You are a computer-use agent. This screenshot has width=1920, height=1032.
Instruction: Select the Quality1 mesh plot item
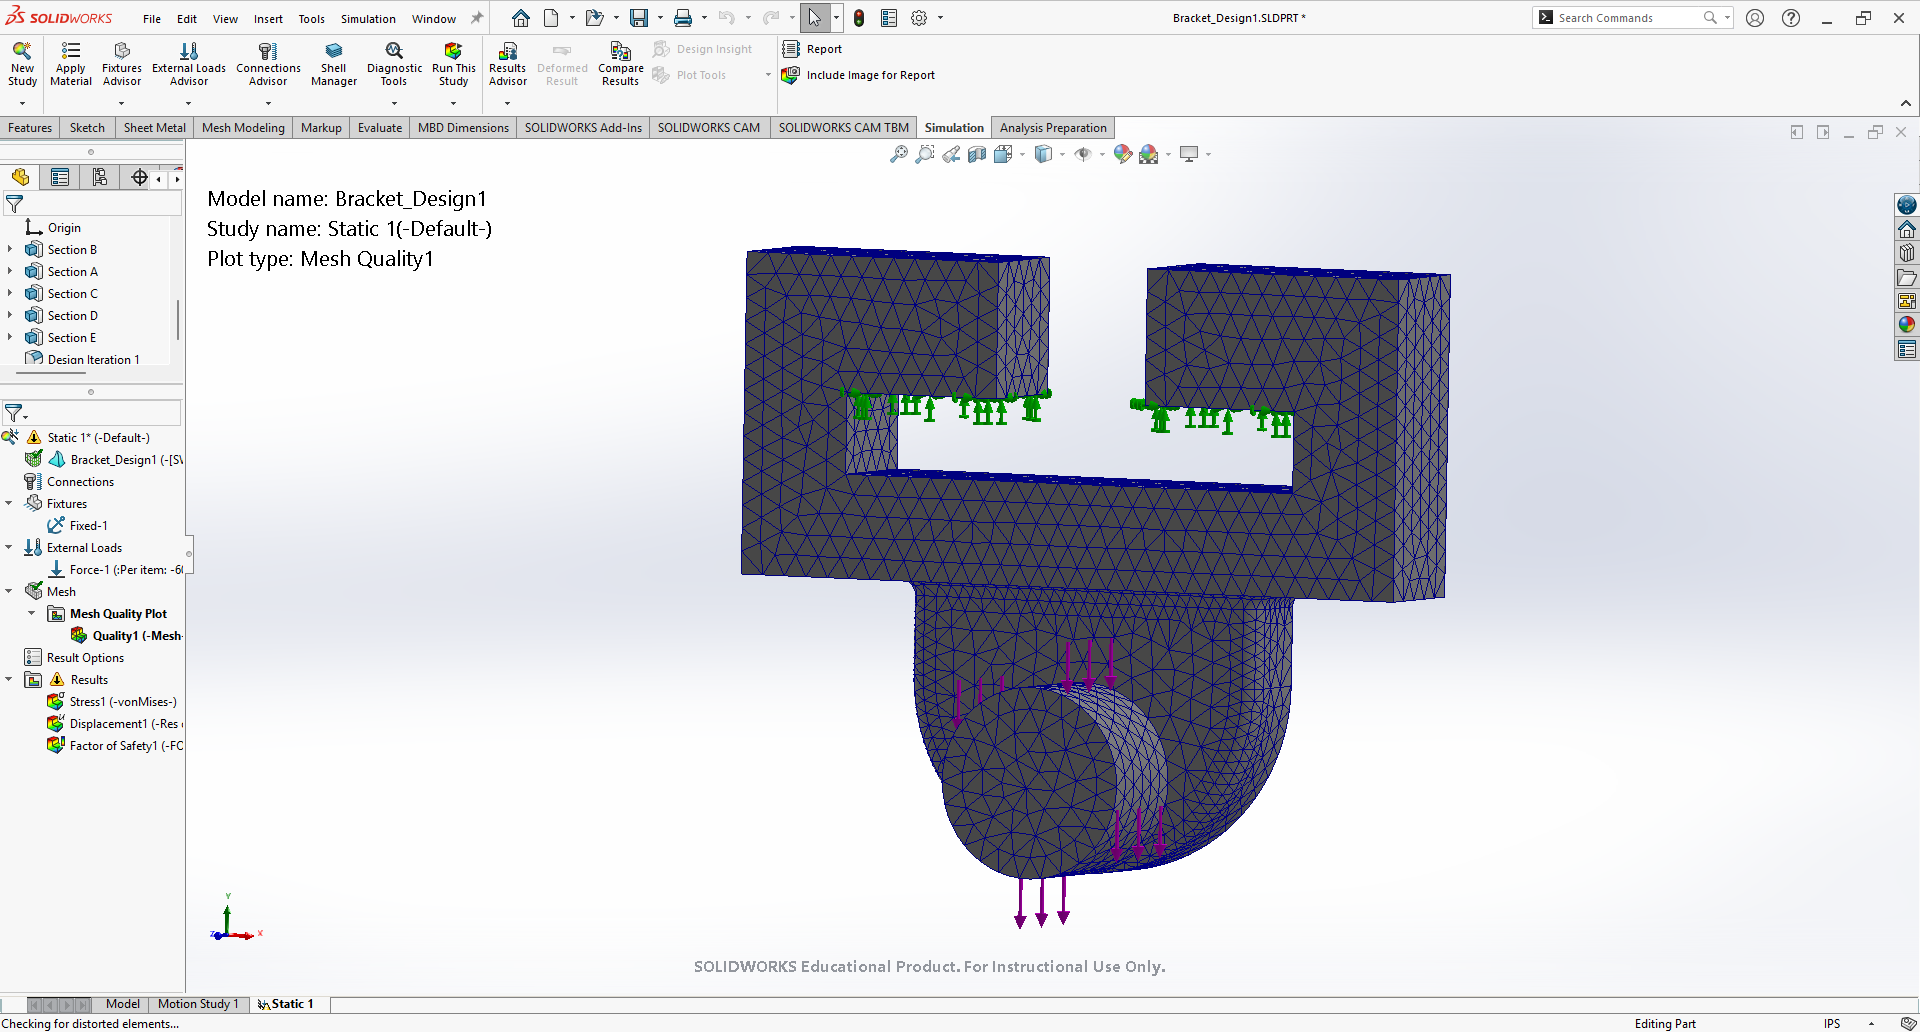(x=126, y=636)
